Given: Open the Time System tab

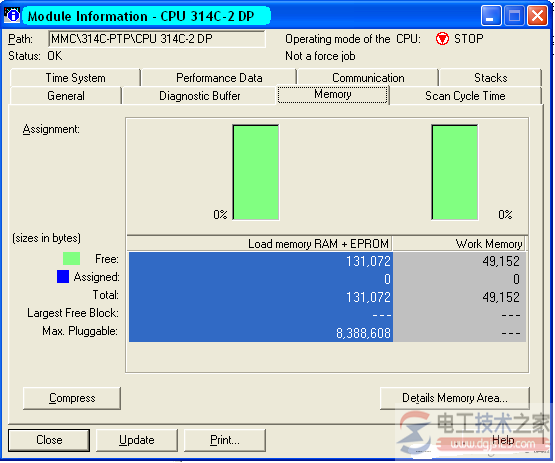Looking at the screenshot, I should click(x=75, y=78).
